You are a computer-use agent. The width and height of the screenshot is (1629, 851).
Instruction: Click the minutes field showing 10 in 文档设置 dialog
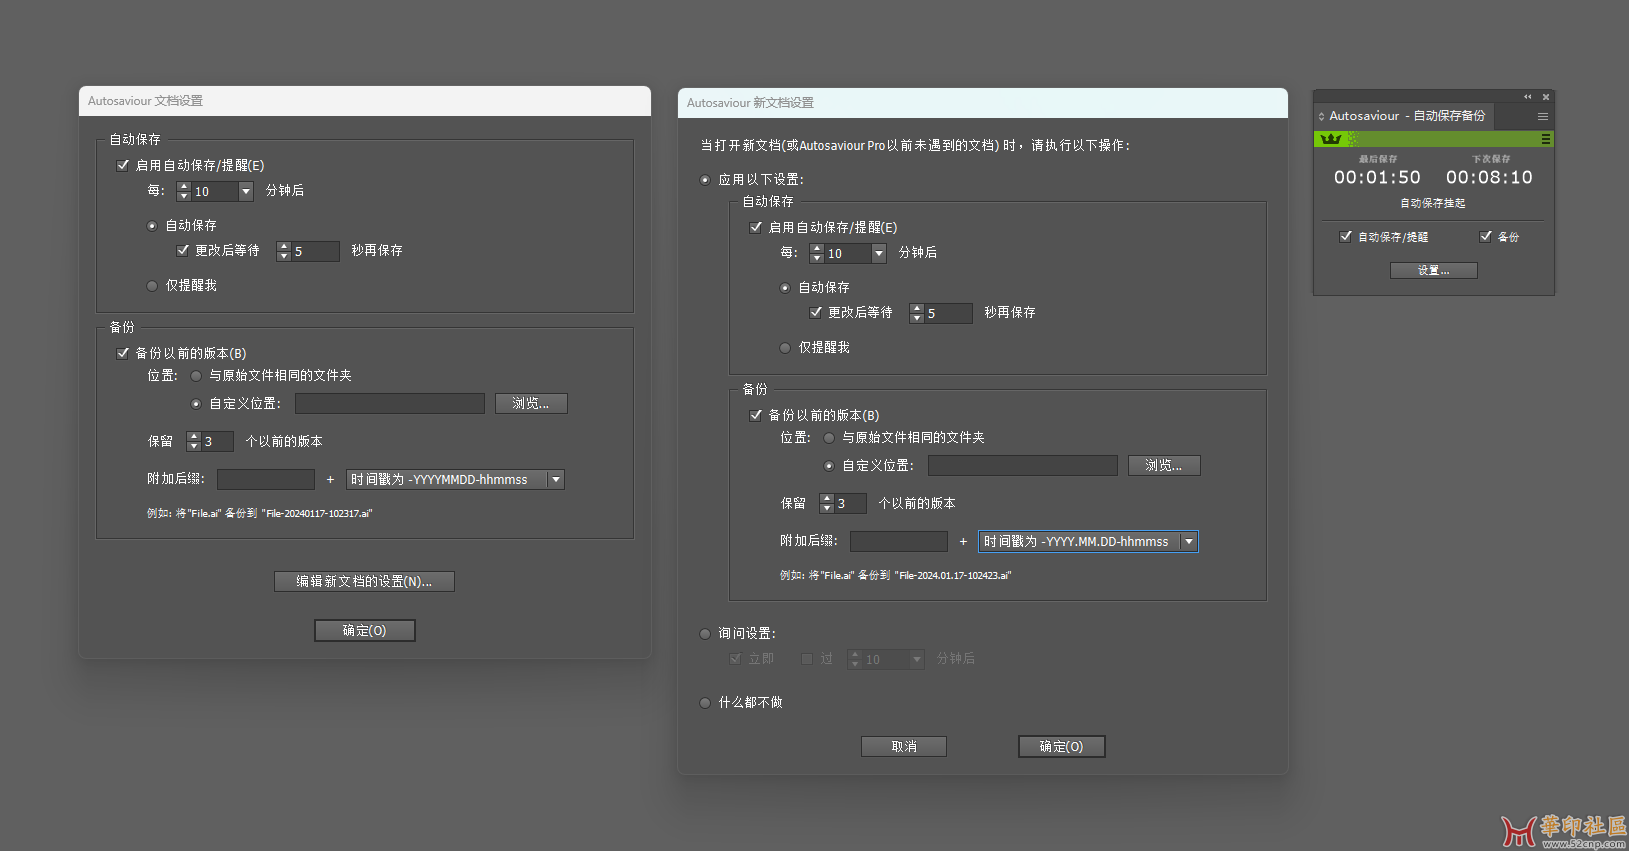point(215,191)
